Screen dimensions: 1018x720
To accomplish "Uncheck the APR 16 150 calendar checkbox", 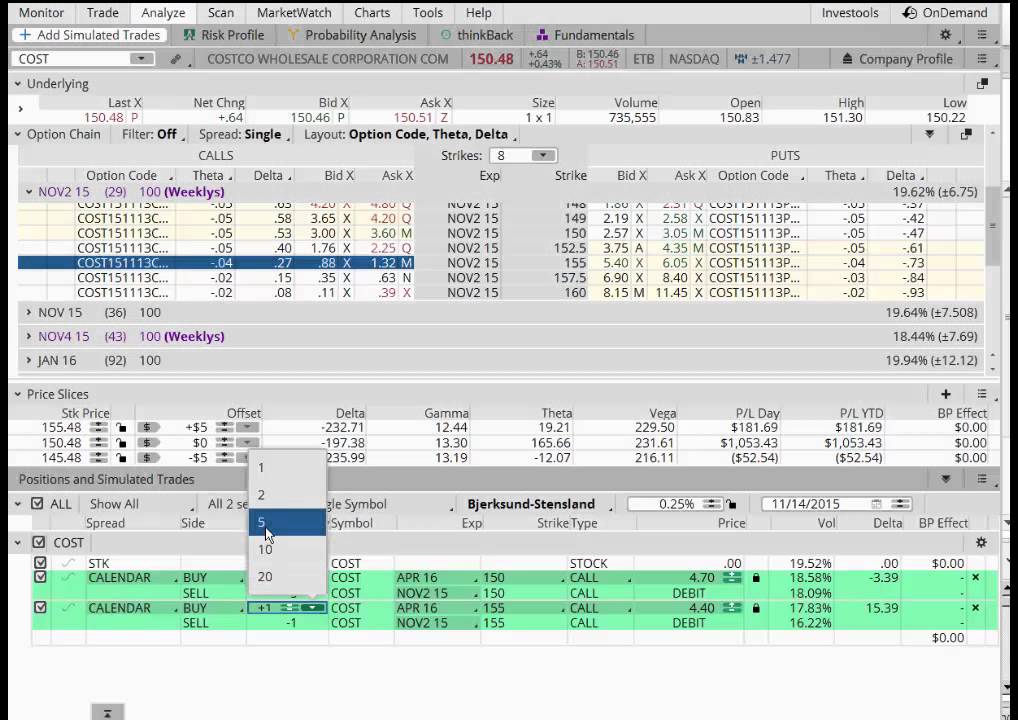I will pos(40,577).
